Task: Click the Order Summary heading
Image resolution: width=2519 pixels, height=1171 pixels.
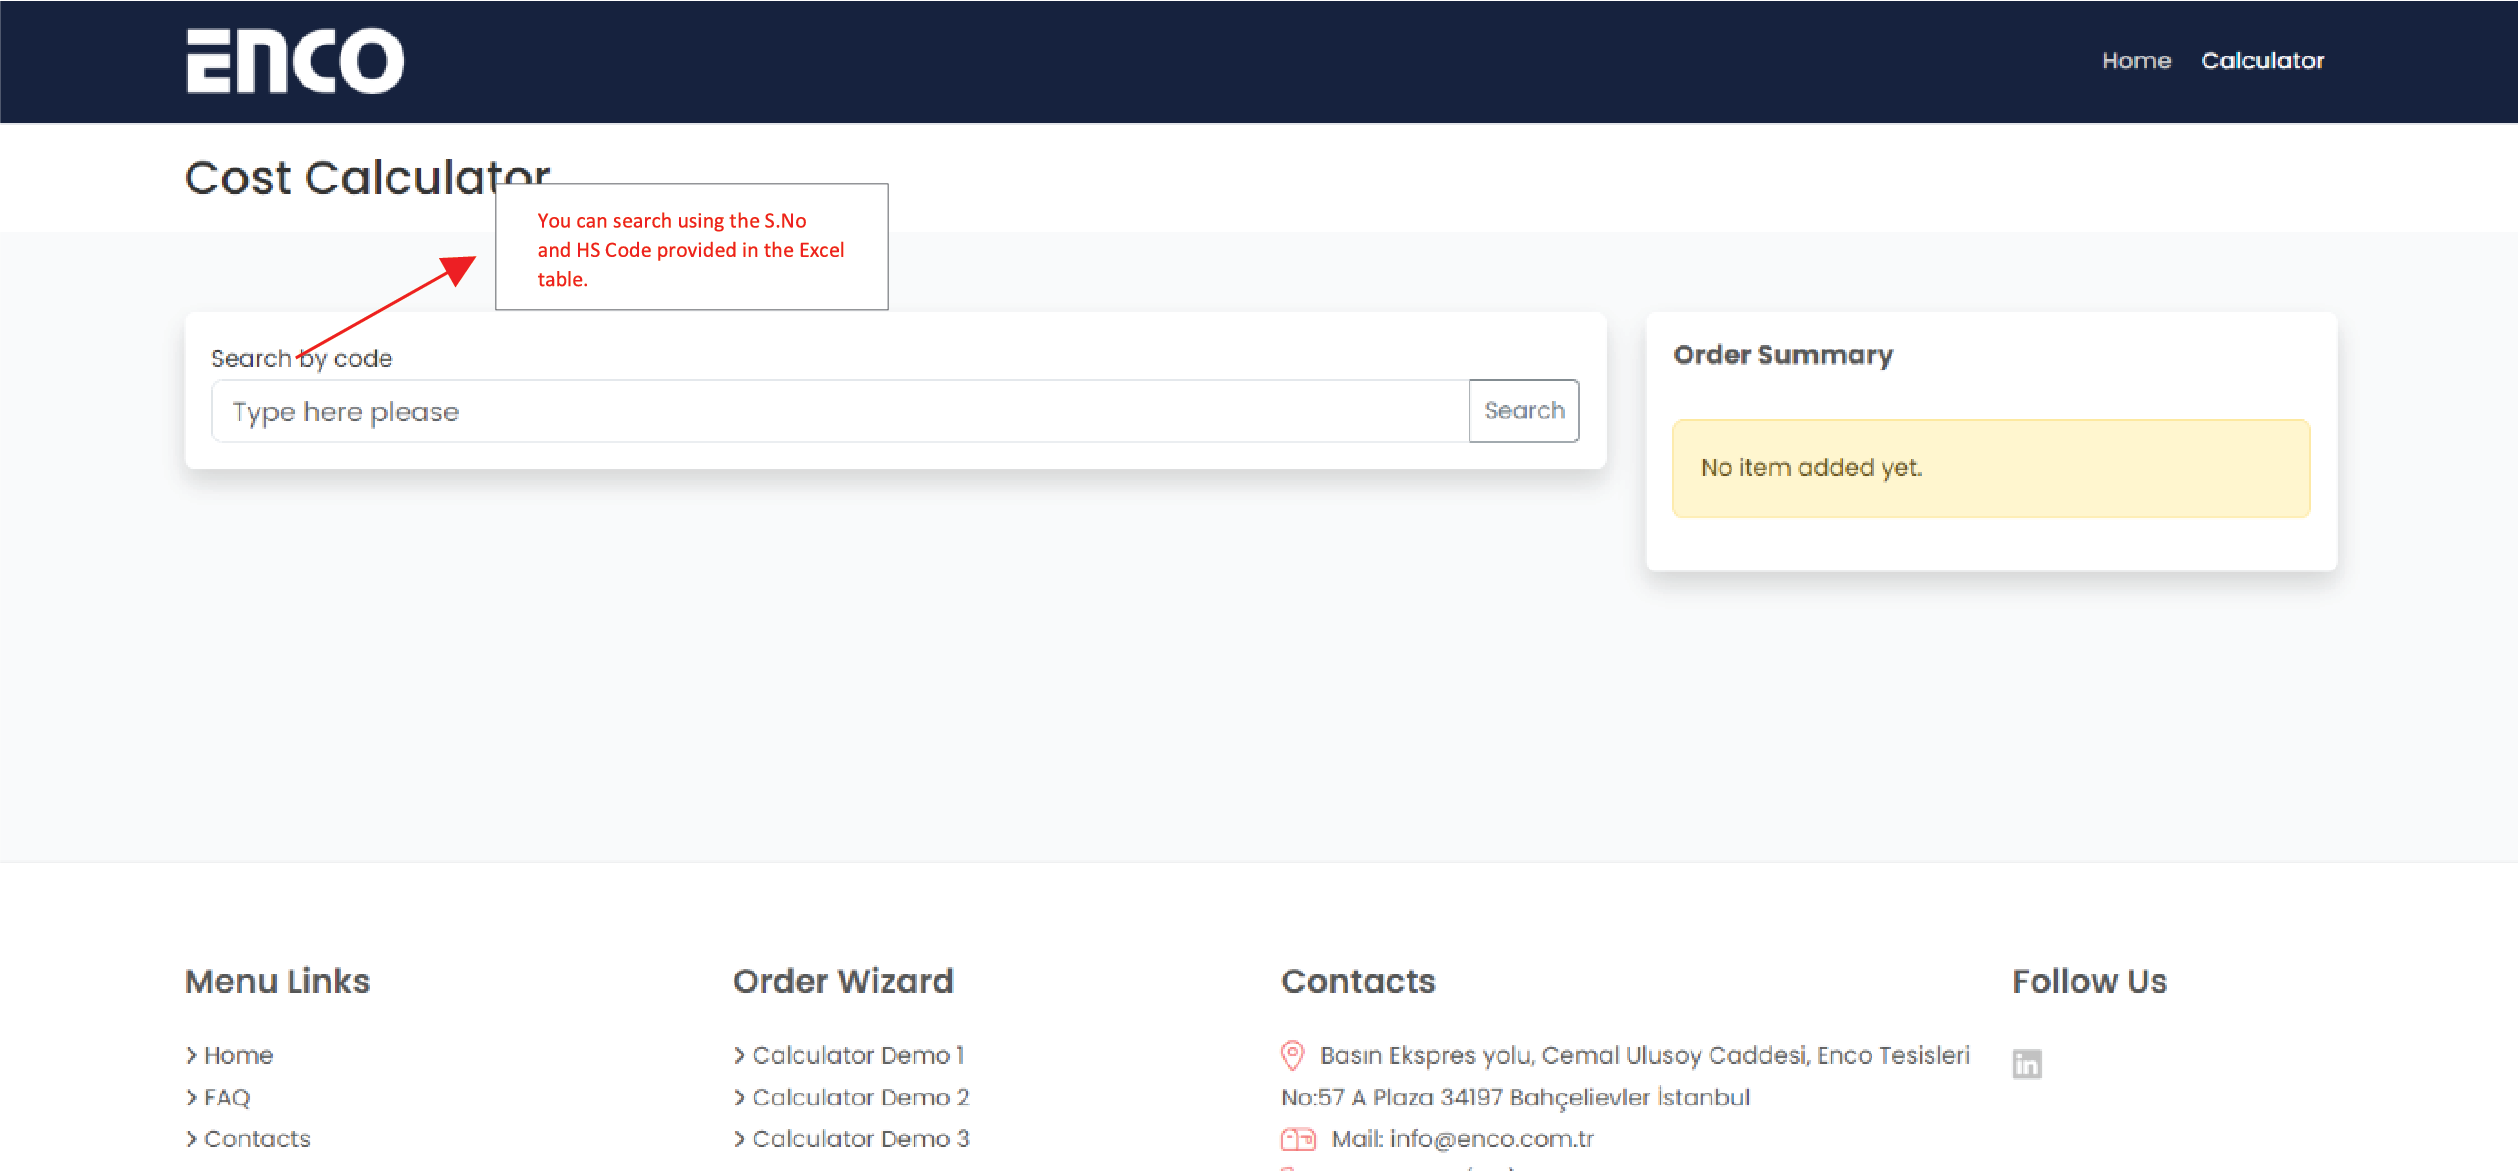Action: 1782,355
